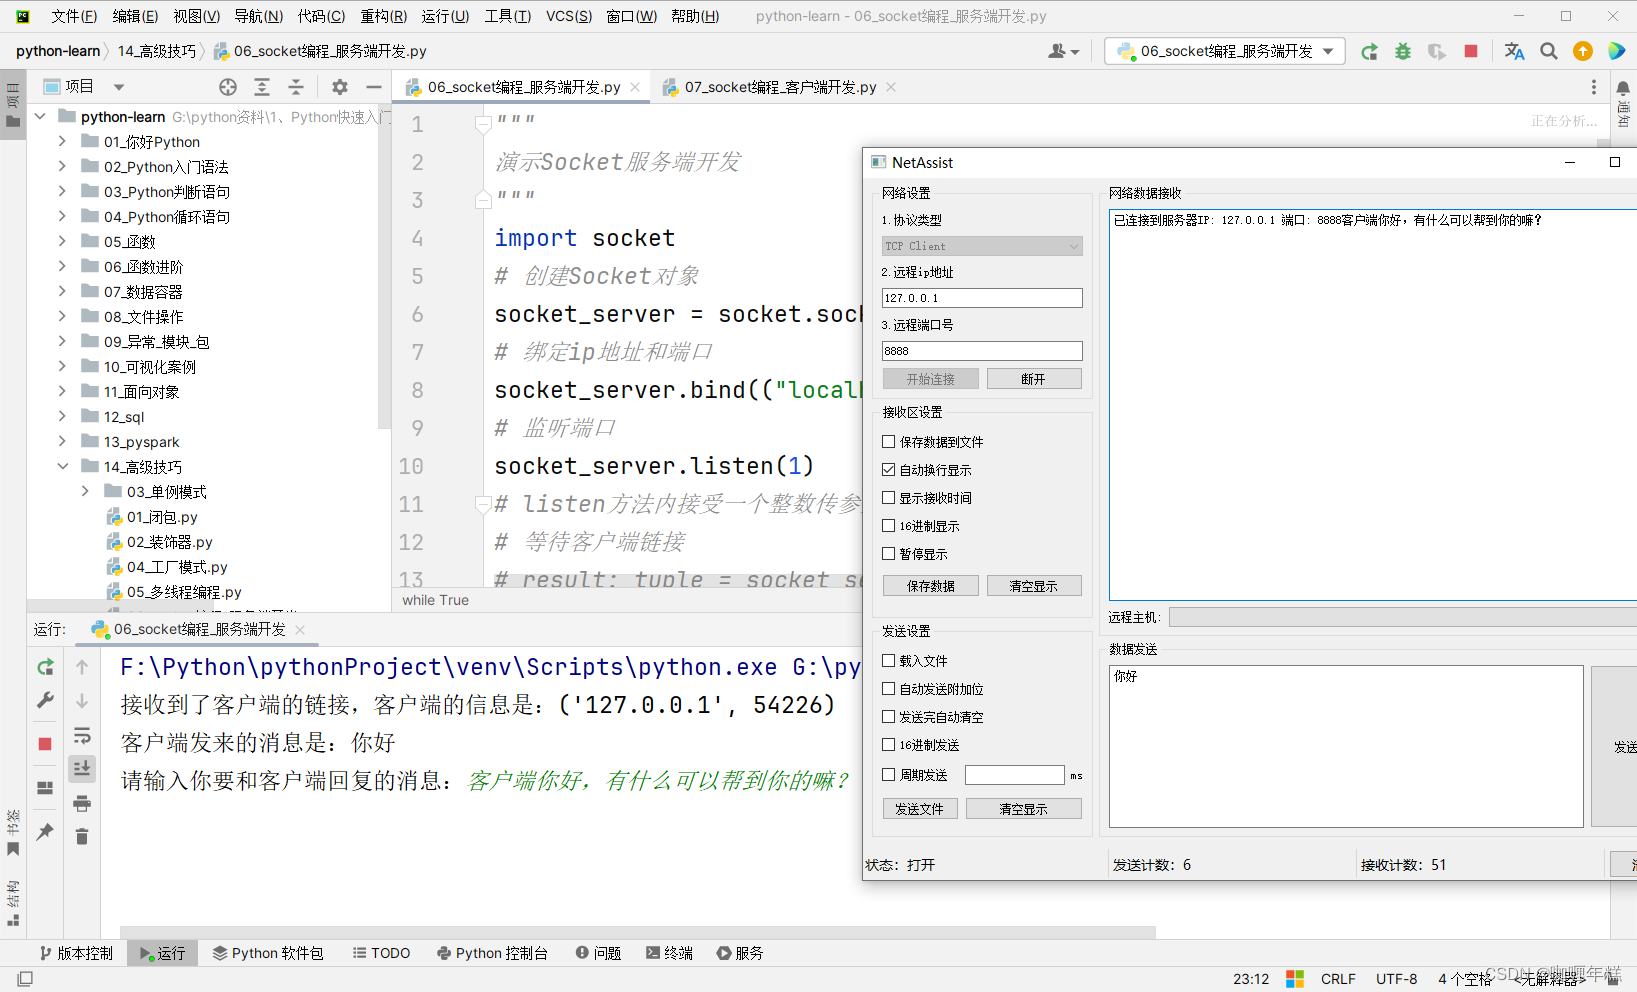Enable 保存数据到文件 checkbox in NetAssist
Image resolution: width=1637 pixels, height=992 pixels.
point(888,441)
